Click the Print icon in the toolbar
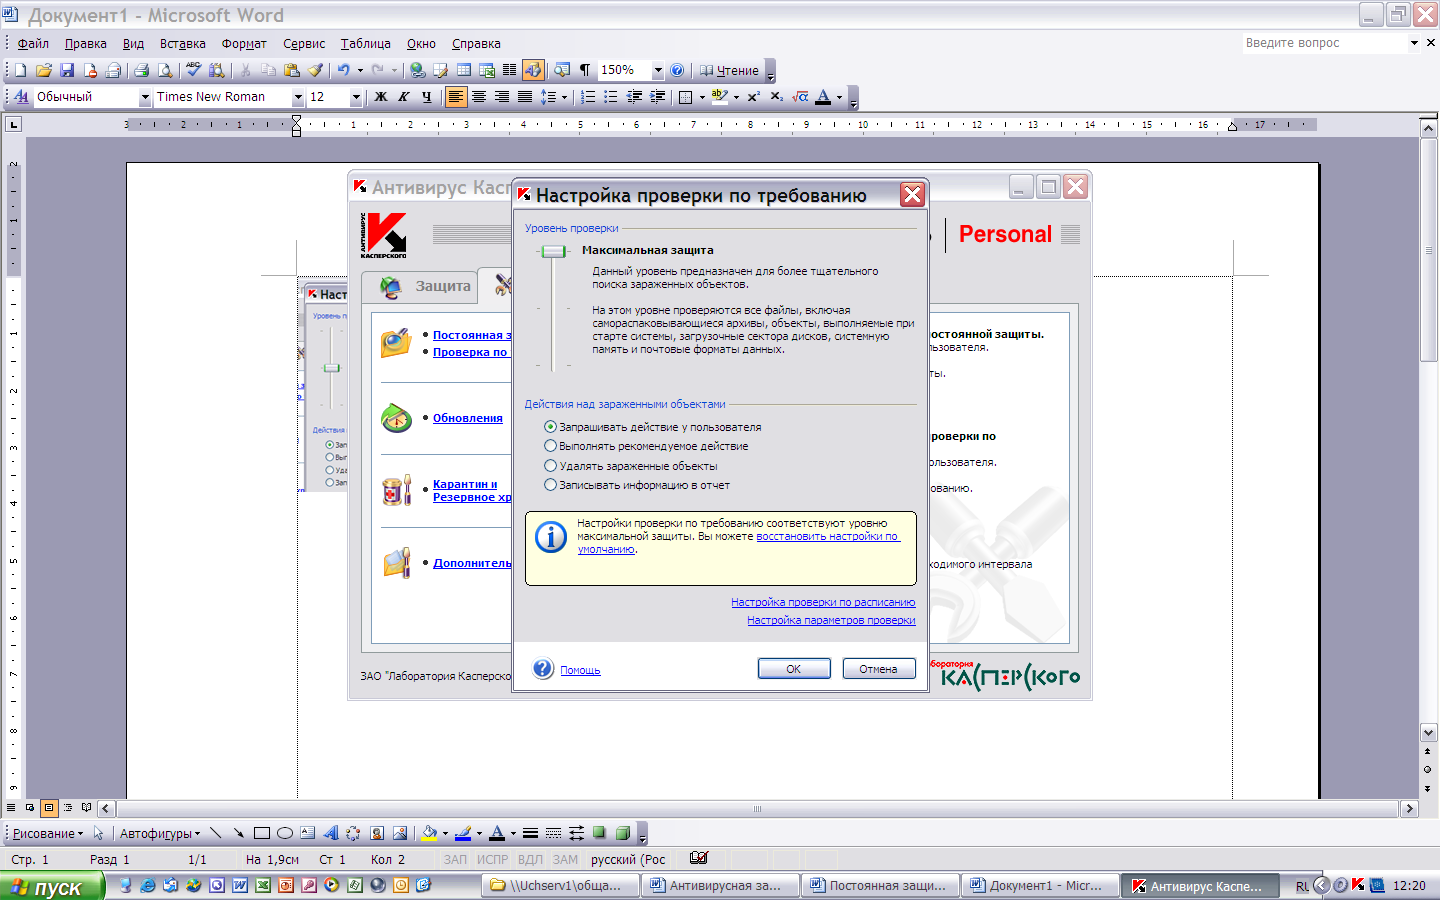Image resolution: width=1440 pixels, height=900 pixels. click(x=141, y=70)
